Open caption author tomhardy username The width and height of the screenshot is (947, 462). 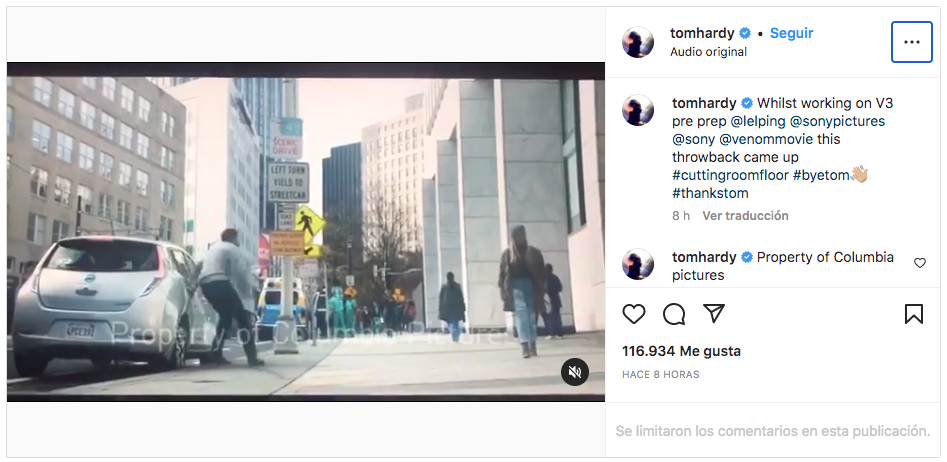704,103
